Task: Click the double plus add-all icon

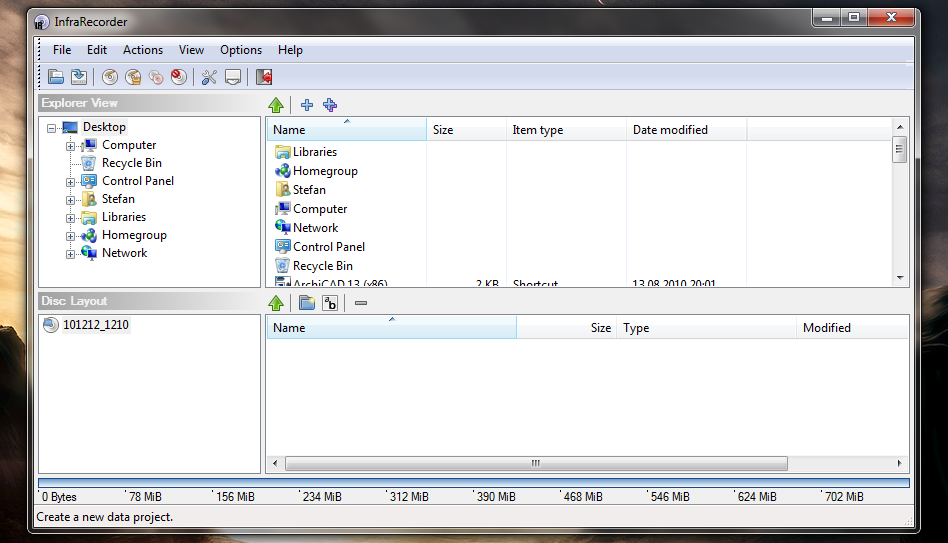Action: [x=330, y=105]
